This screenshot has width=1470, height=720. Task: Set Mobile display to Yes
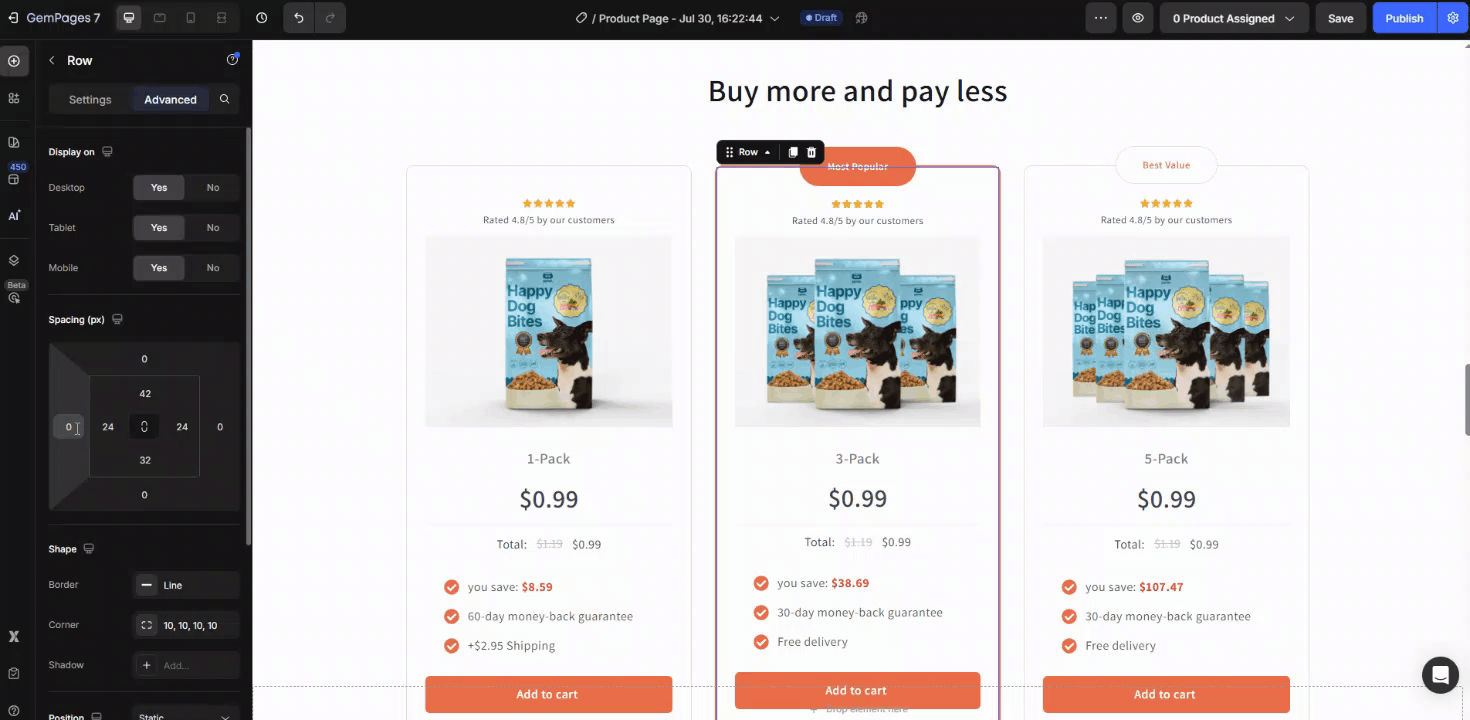(x=159, y=267)
